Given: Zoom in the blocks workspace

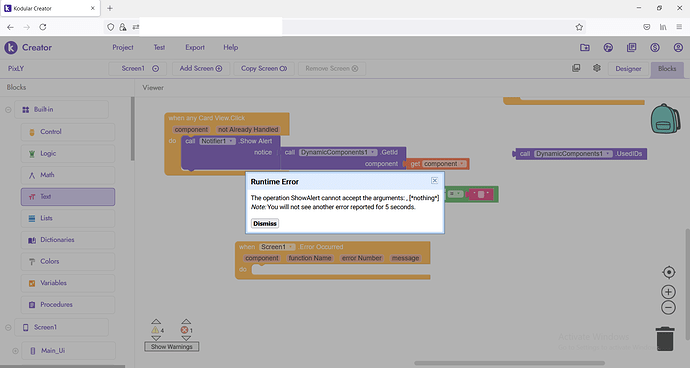Looking at the screenshot, I should [668, 292].
